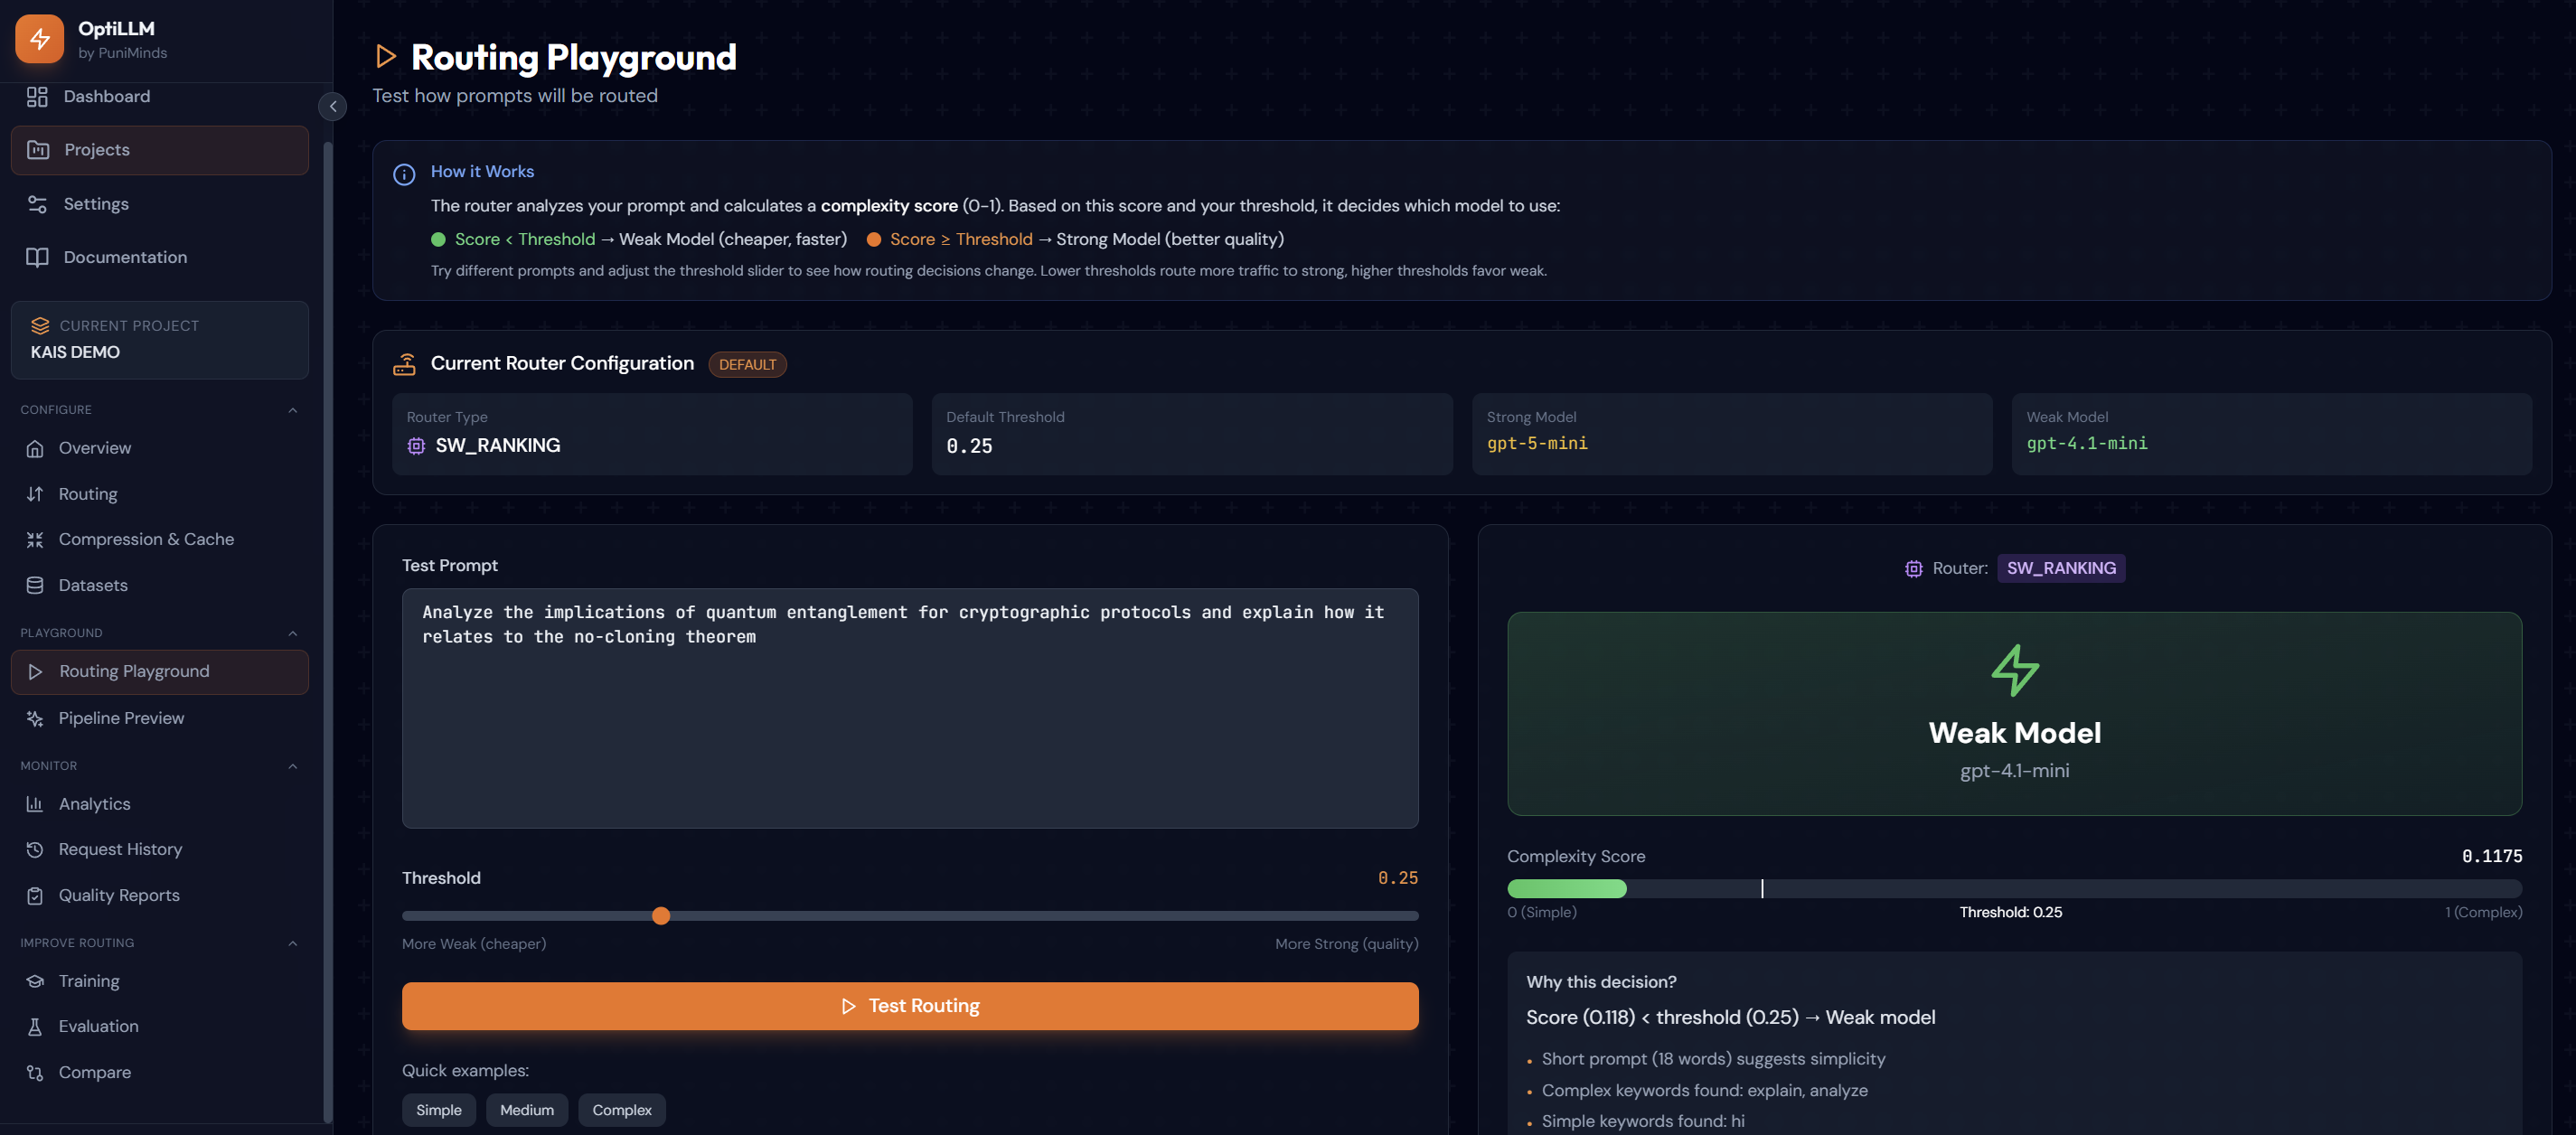Open the Dashboard grid icon
The height and width of the screenshot is (1135, 2576).
[37, 96]
